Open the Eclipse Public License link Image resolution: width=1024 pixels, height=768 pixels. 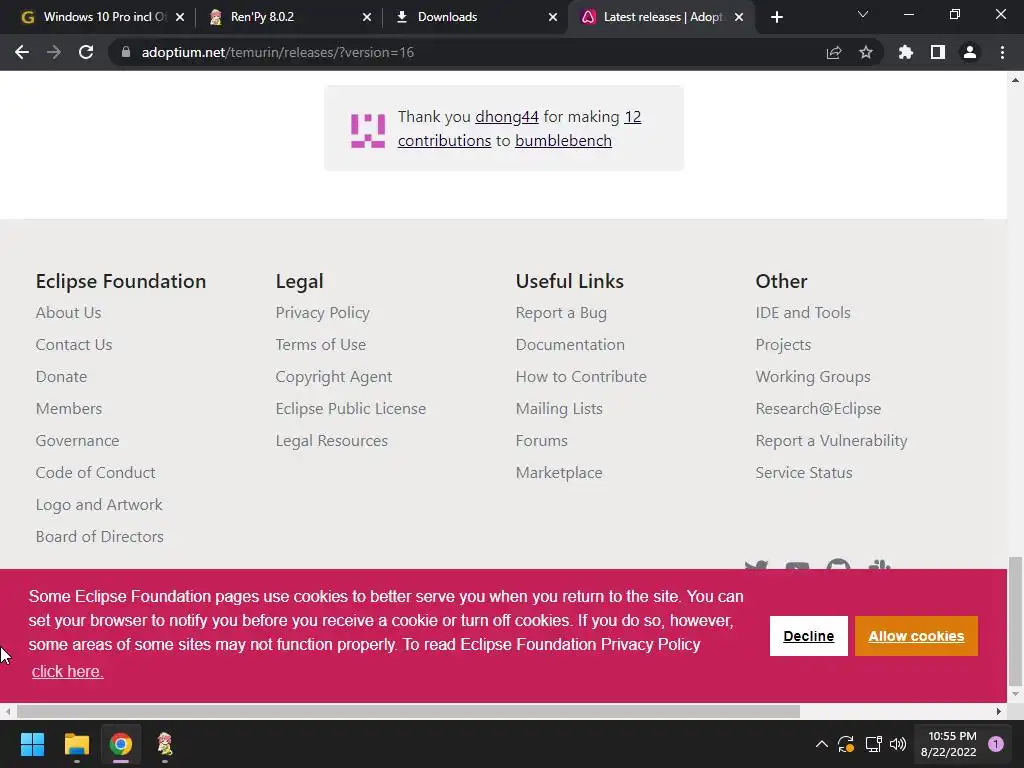tap(351, 409)
